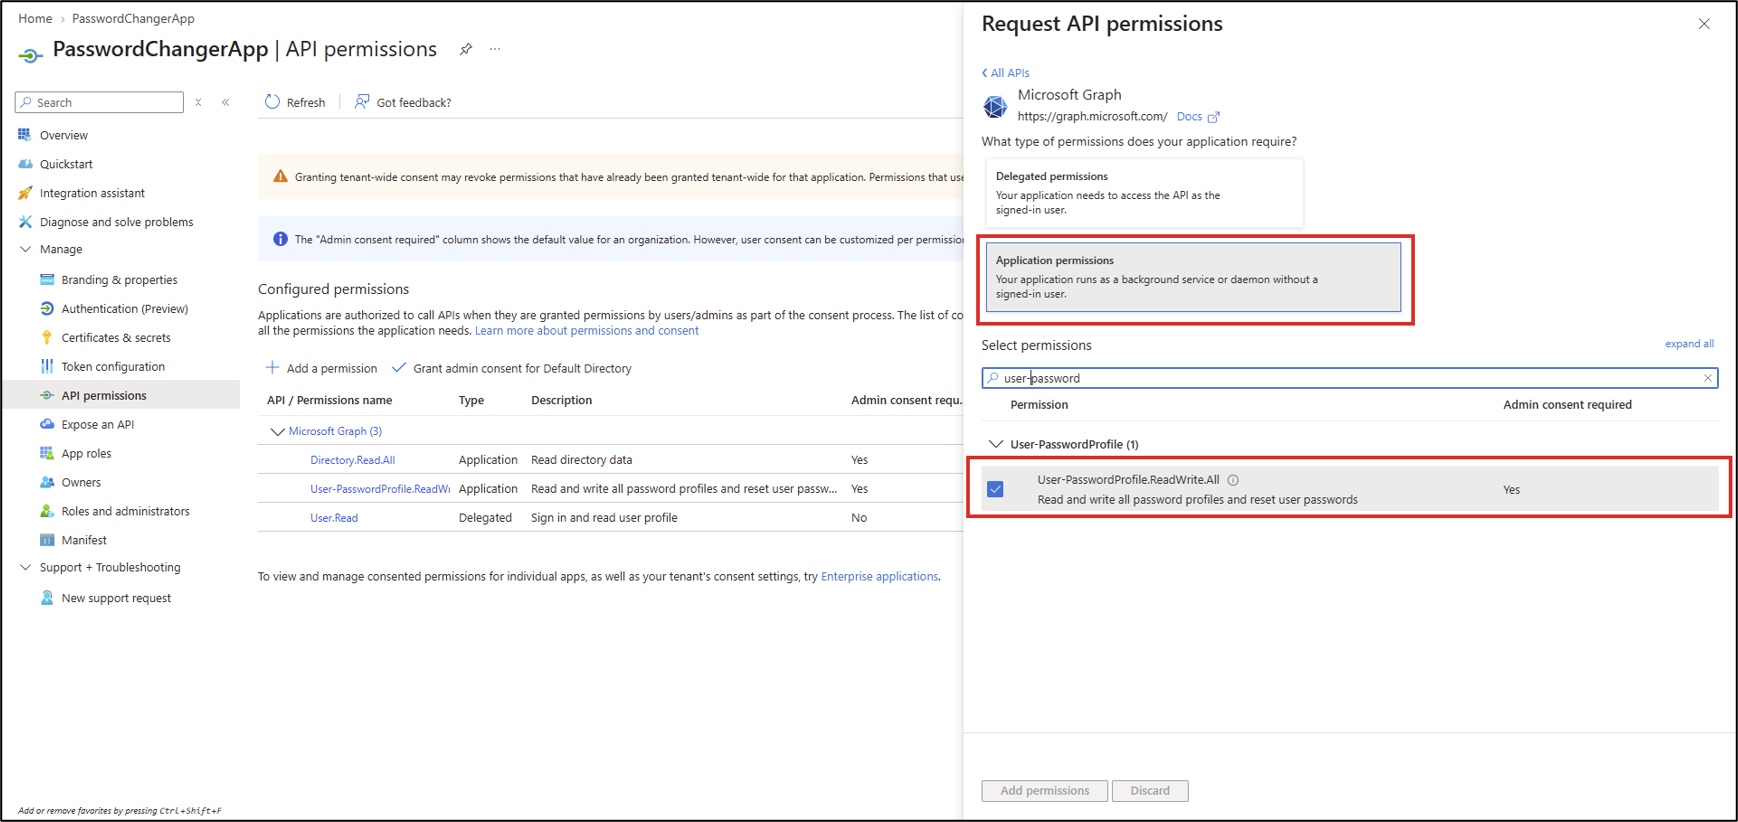
Task: Click the Add permissions button
Action: [1044, 791]
